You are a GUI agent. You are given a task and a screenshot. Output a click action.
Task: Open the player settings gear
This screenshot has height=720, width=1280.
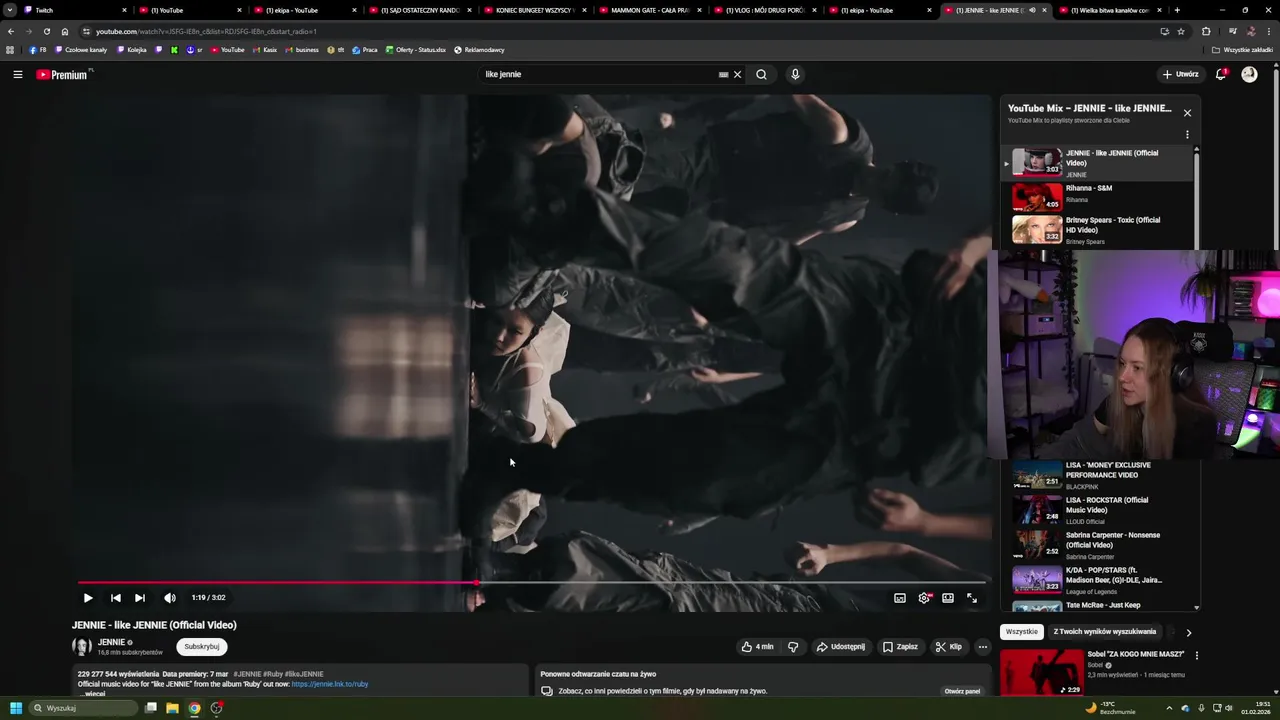coord(924,598)
